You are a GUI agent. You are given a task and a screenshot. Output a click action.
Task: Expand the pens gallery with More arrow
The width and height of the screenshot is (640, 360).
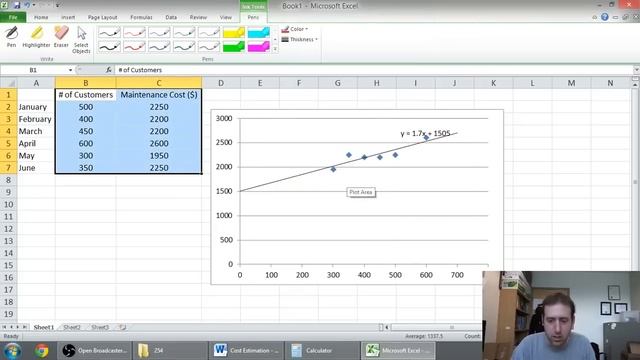coord(275,49)
